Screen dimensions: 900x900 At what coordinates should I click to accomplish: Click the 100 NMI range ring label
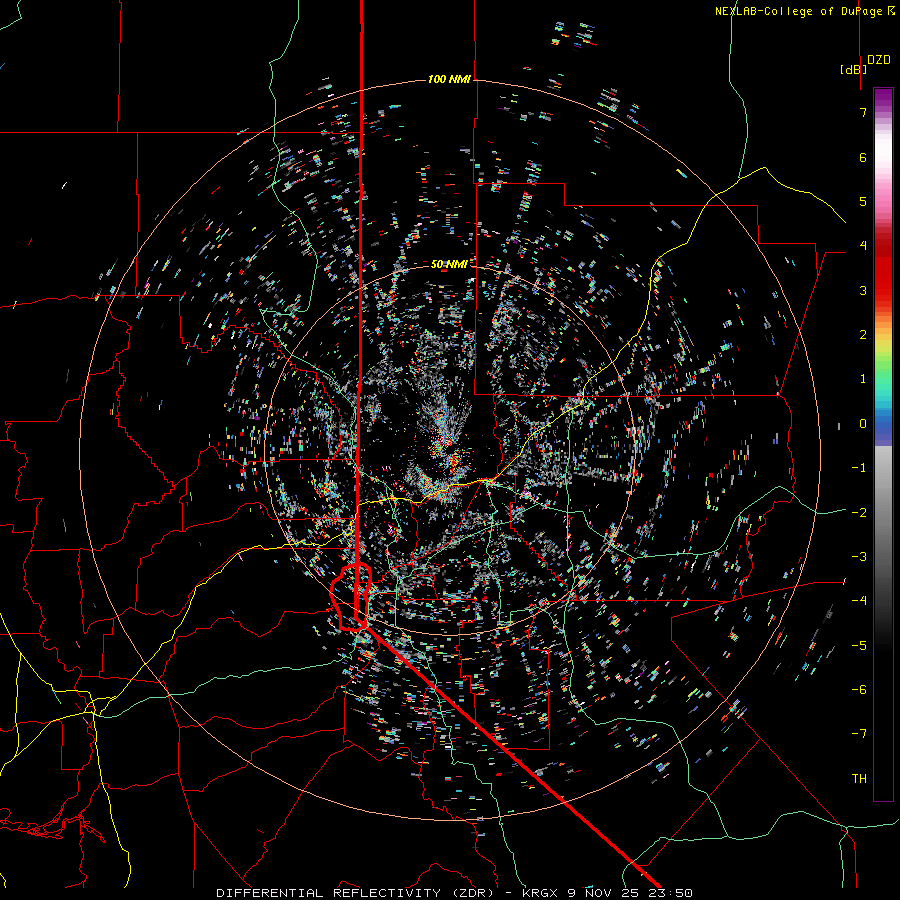coord(449,79)
